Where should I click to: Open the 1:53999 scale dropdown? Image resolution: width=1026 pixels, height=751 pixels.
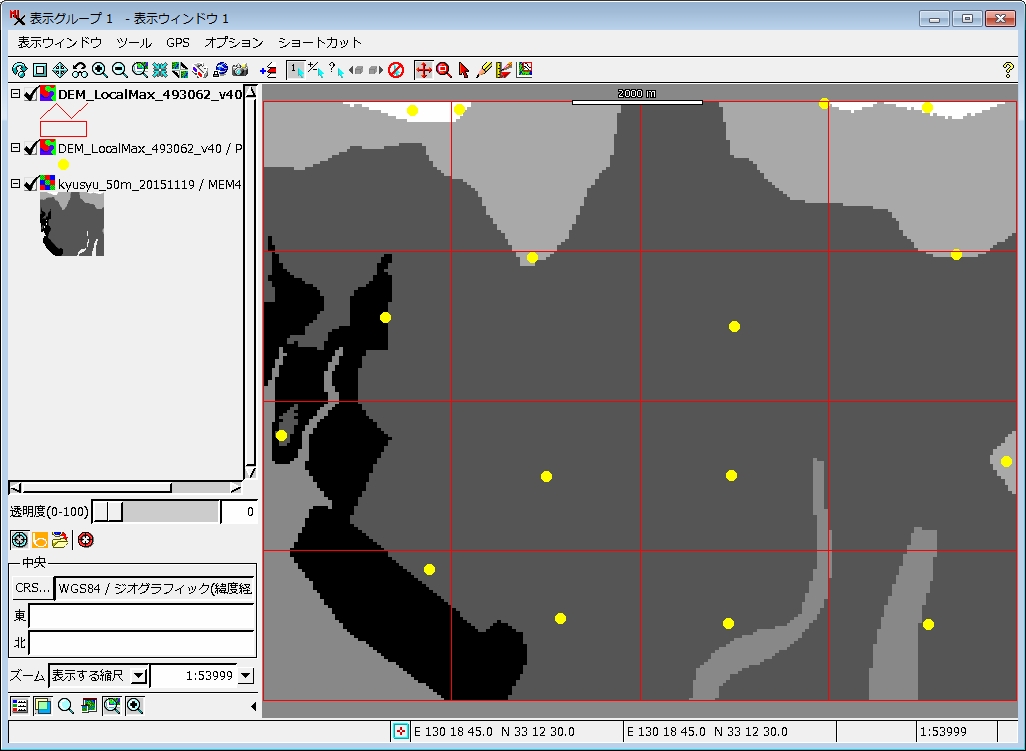[246, 676]
